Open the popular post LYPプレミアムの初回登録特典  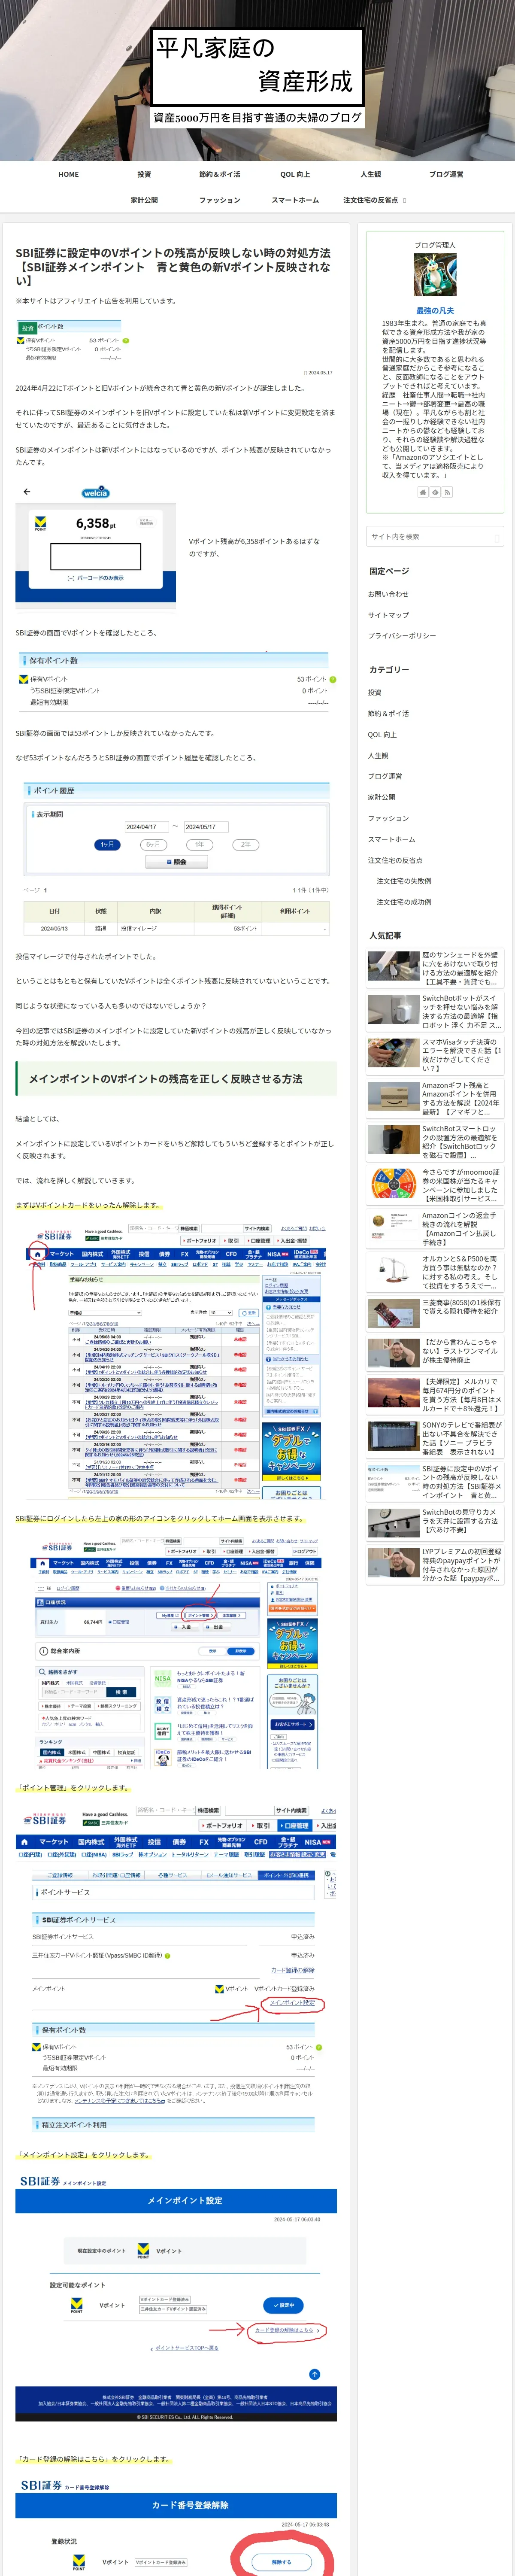pyautogui.click(x=435, y=1565)
